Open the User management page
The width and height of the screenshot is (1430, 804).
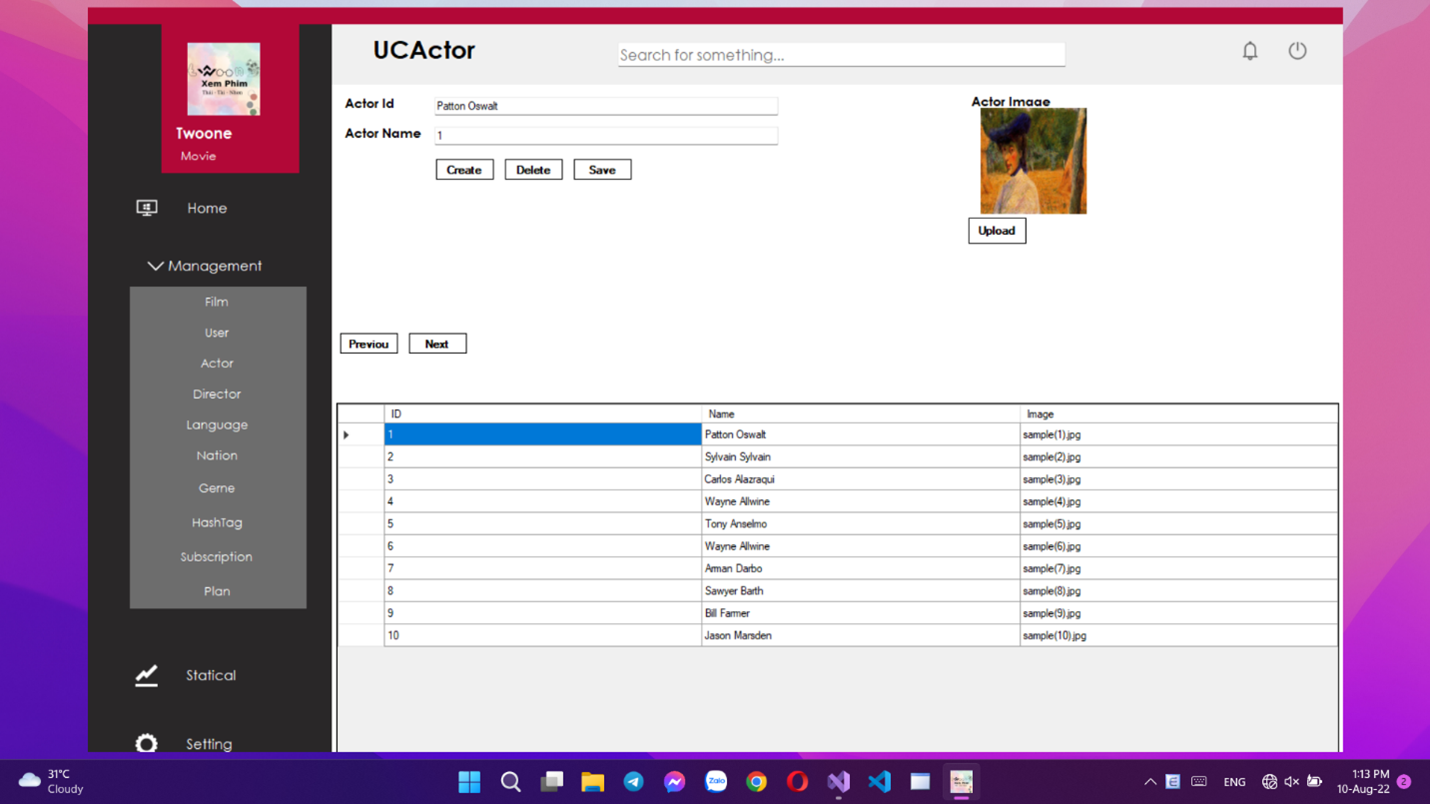pyautogui.click(x=217, y=333)
